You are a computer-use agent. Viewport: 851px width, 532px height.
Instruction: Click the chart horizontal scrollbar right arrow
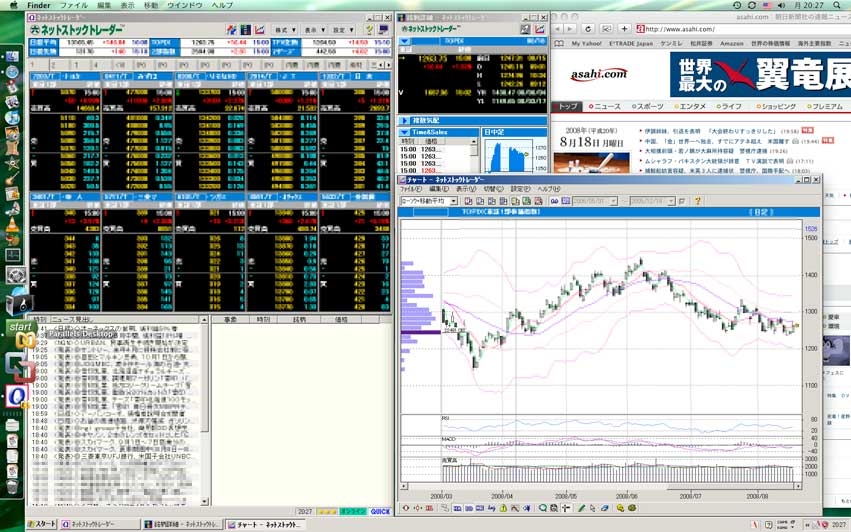(x=798, y=486)
